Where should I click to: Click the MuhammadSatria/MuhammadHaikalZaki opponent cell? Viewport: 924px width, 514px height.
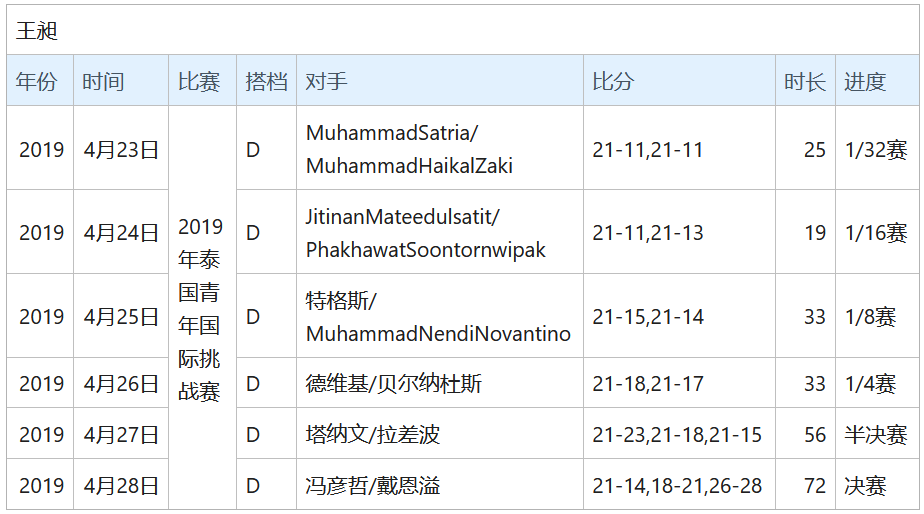tap(408, 149)
